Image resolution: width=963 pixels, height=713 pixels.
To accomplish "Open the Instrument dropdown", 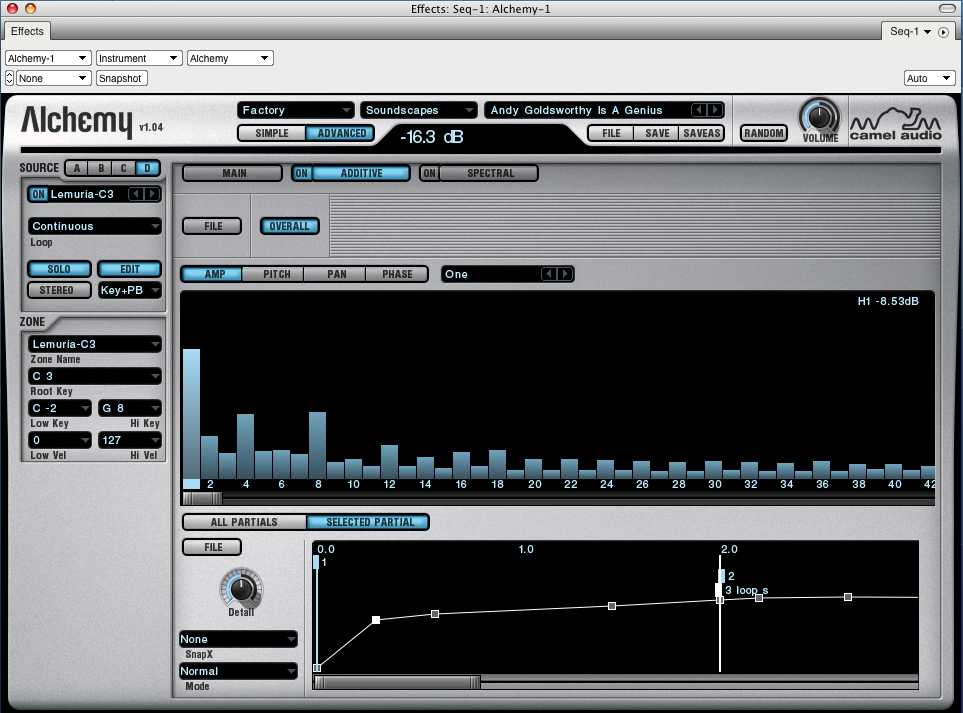I will (139, 58).
